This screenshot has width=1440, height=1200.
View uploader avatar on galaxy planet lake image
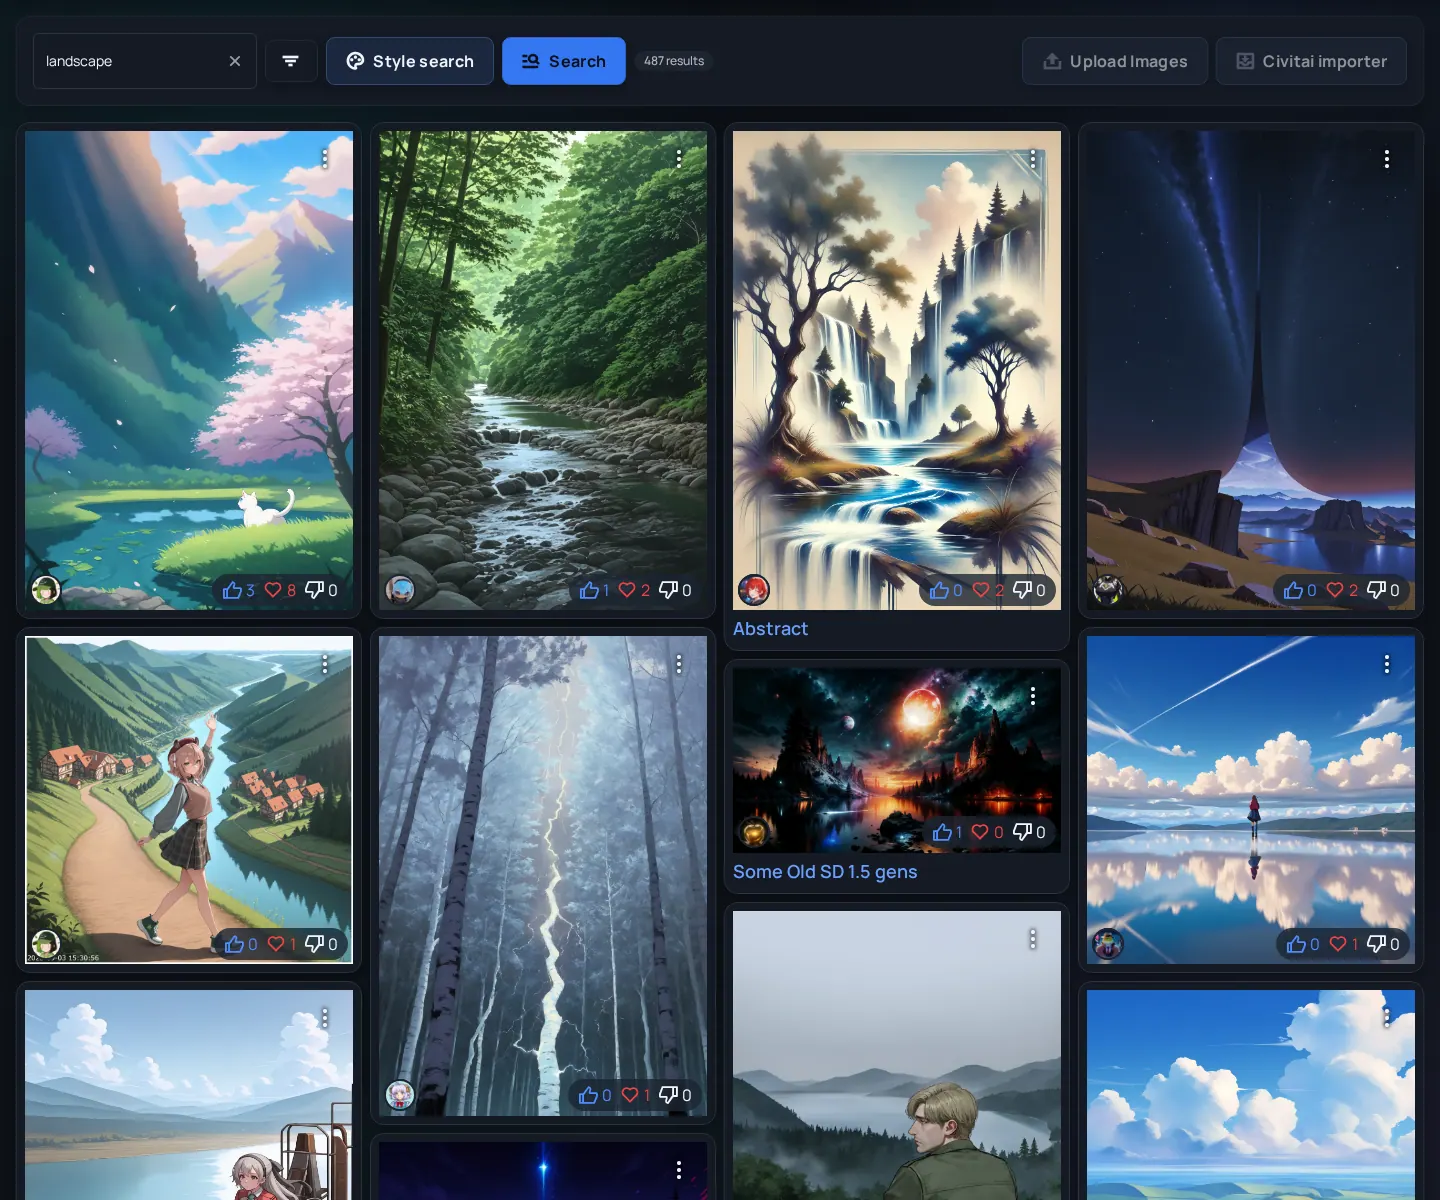(x=754, y=832)
